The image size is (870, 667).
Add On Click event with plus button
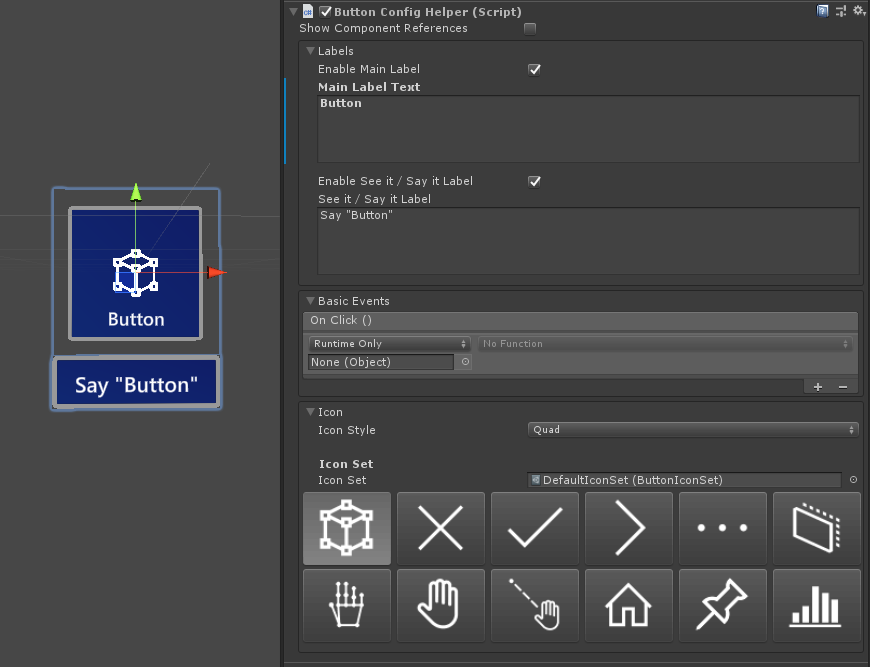tap(818, 387)
